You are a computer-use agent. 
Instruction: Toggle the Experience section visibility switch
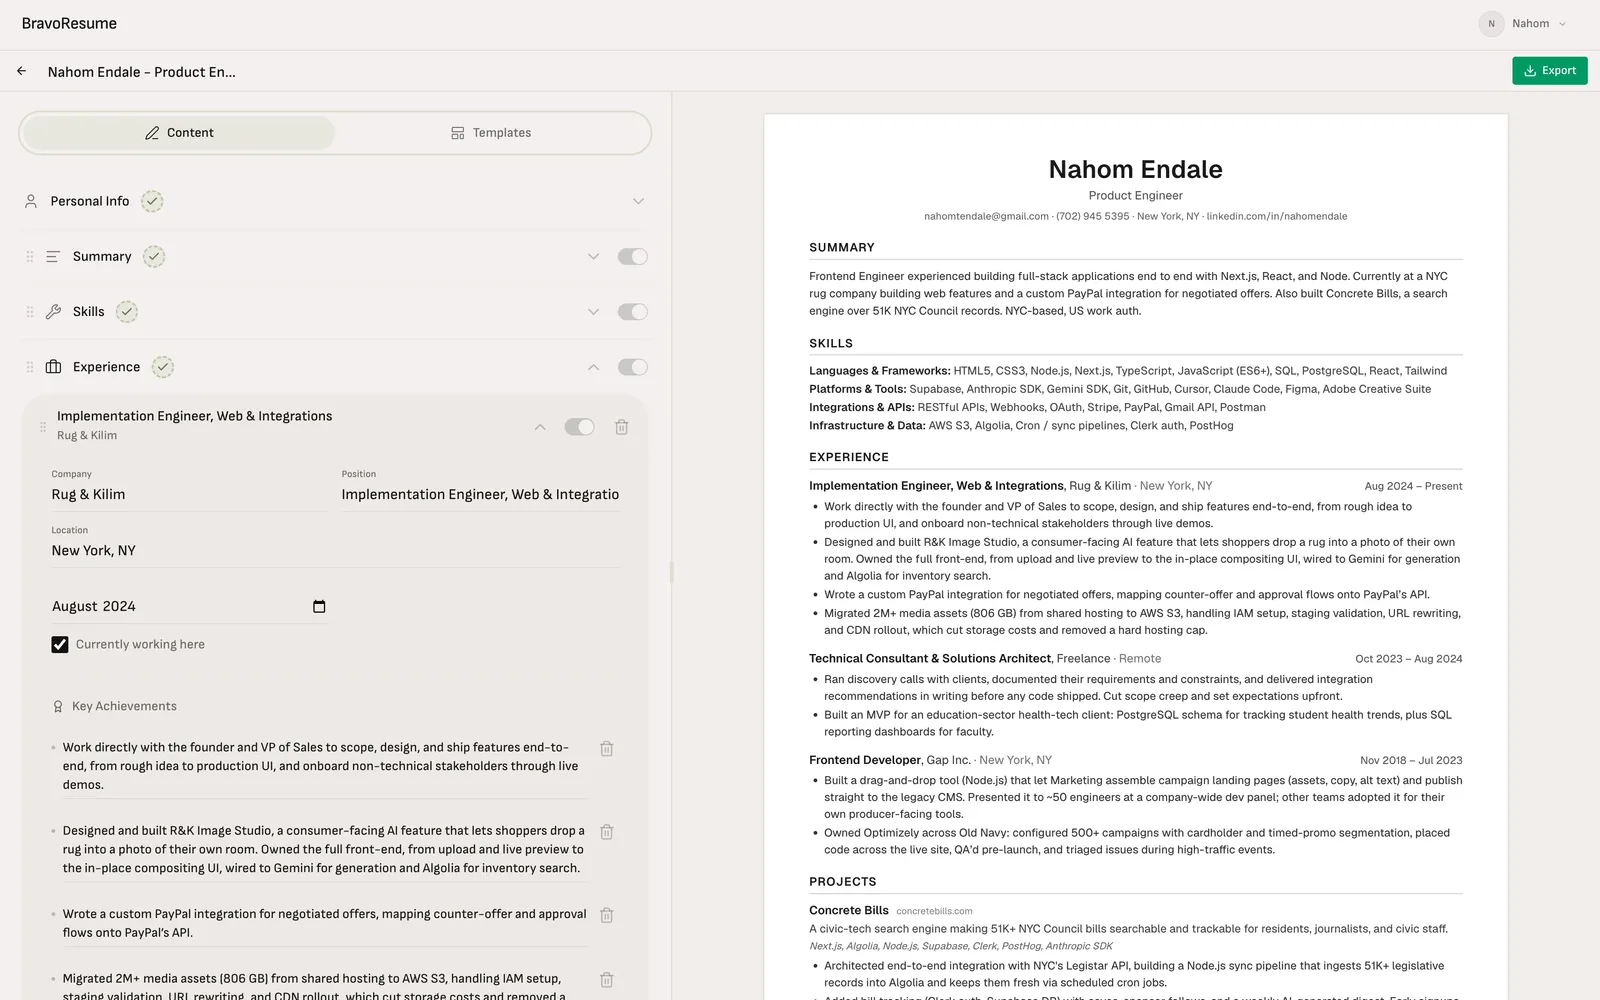[632, 367]
